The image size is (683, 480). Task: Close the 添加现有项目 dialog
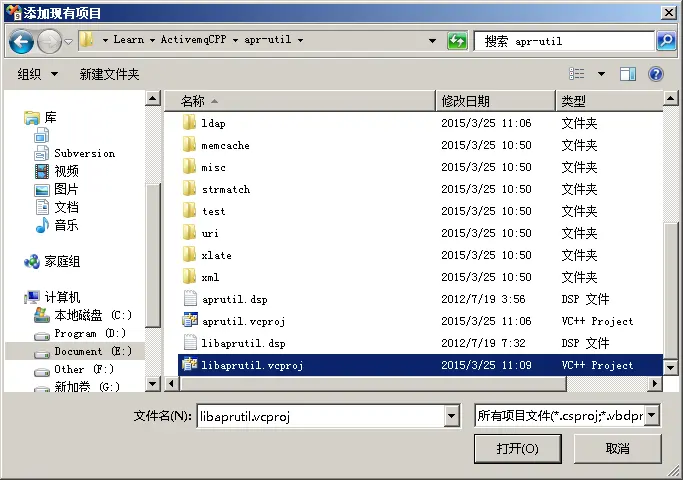(x=669, y=13)
